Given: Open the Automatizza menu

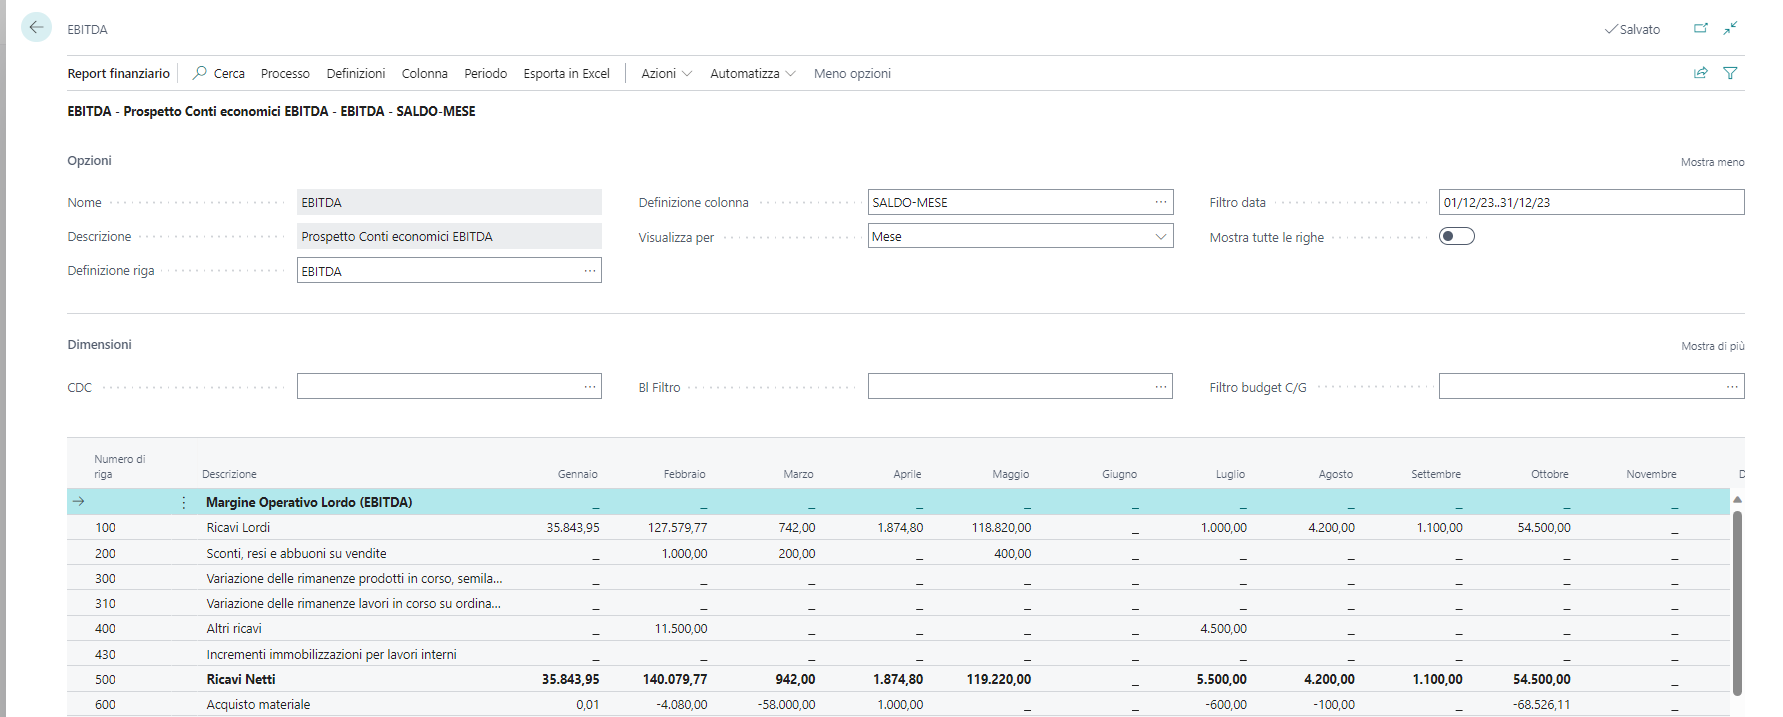Looking at the screenshot, I should pyautogui.click(x=752, y=73).
